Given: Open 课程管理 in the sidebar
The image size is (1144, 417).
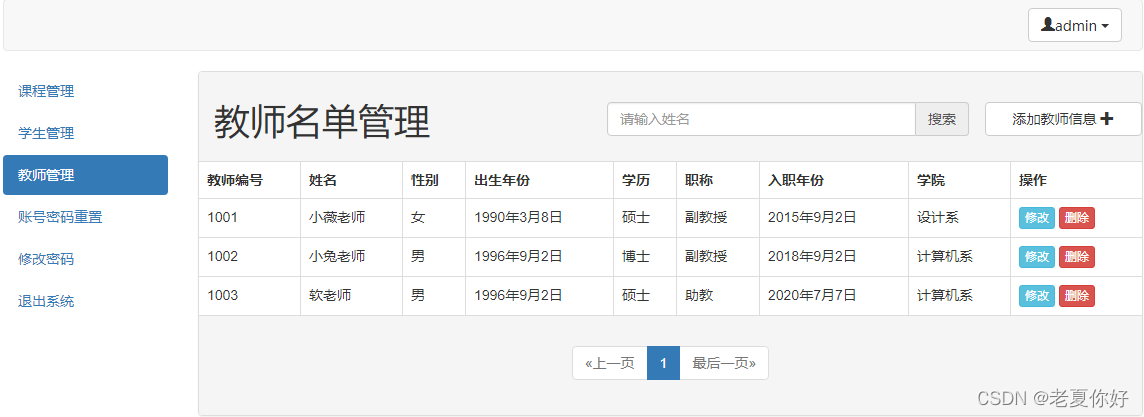Looking at the screenshot, I should point(46,91).
